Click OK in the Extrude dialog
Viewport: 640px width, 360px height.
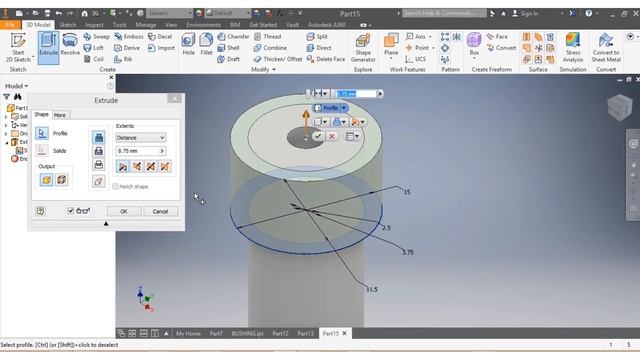(124, 211)
